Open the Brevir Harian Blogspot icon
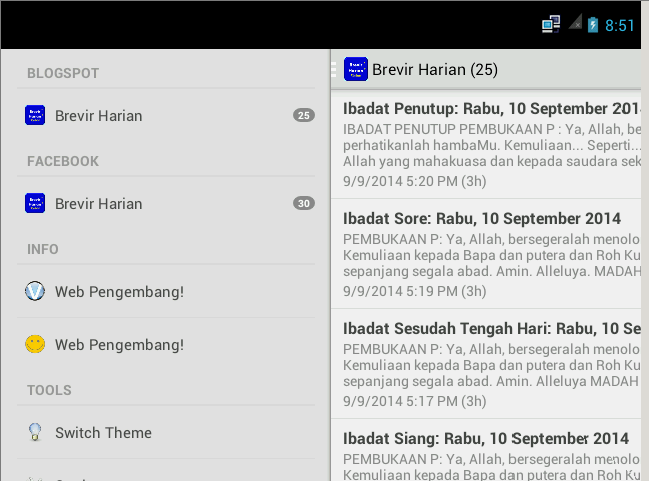The image size is (649, 481). click(35, 115)
